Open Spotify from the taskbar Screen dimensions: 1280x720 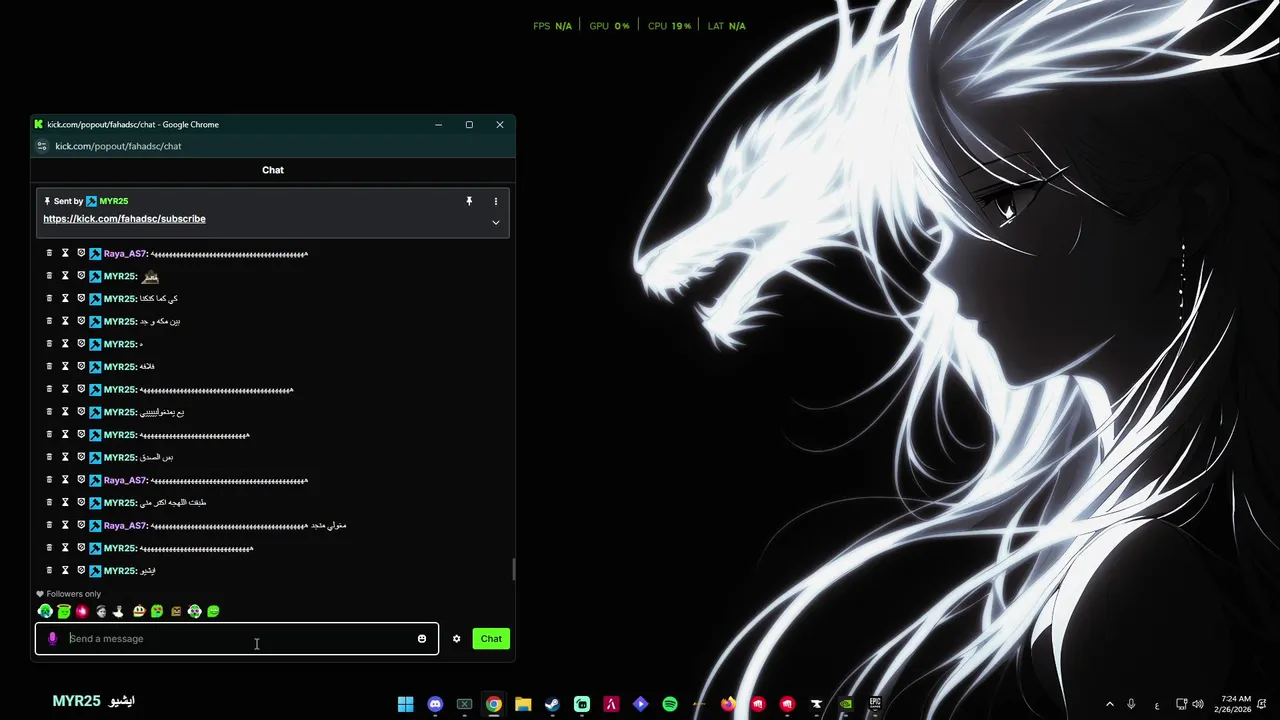670,704
